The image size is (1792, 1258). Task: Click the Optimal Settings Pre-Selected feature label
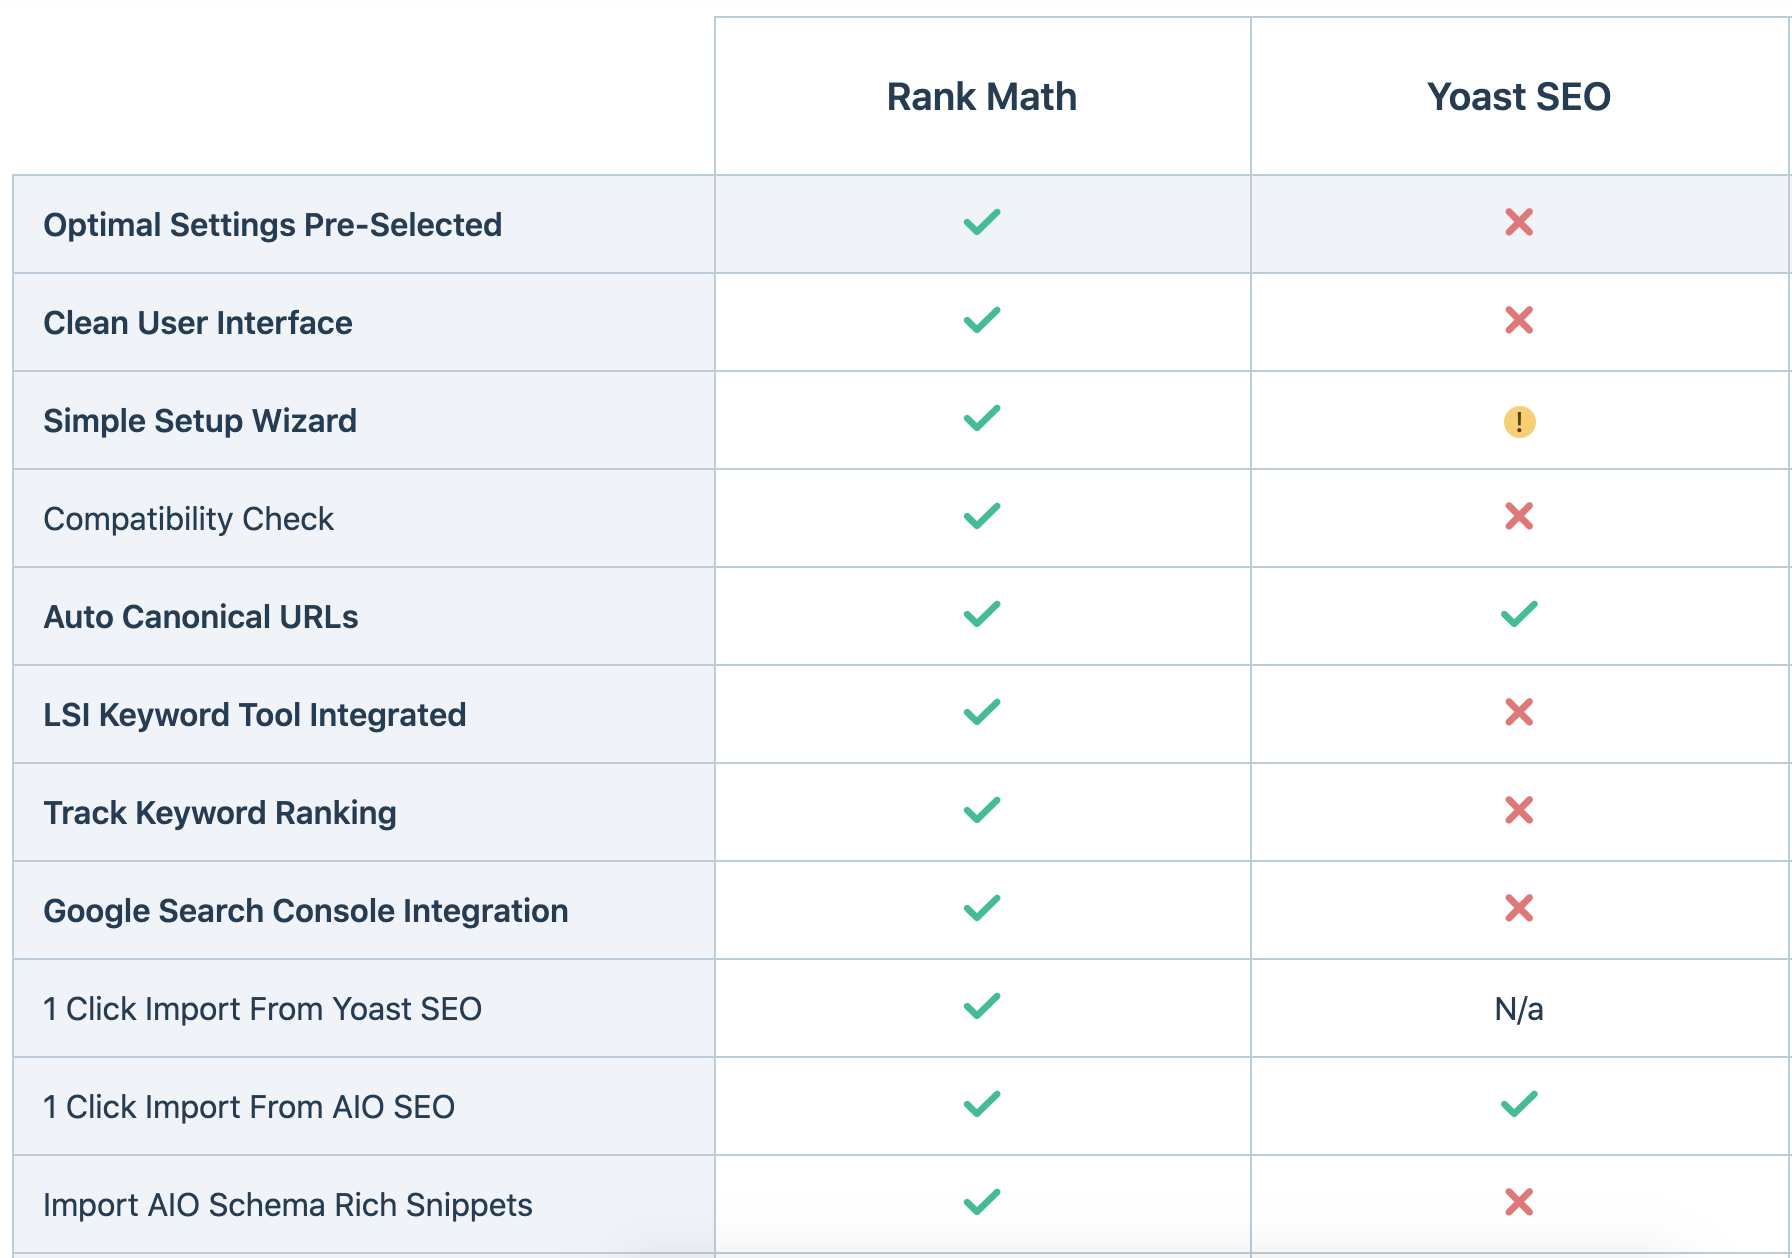tap(273, 225)
